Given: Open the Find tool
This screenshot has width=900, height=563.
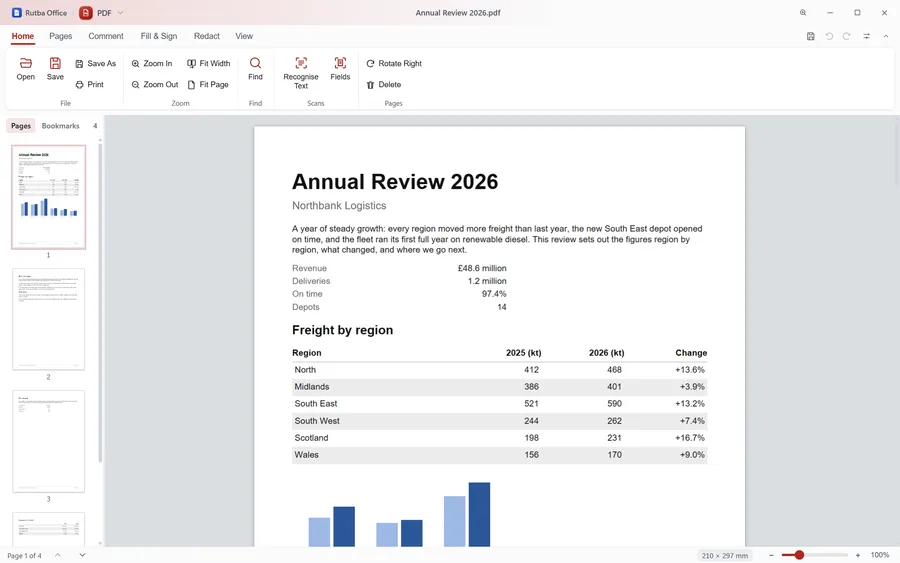Looking at the screenshot, I should 255,69.
